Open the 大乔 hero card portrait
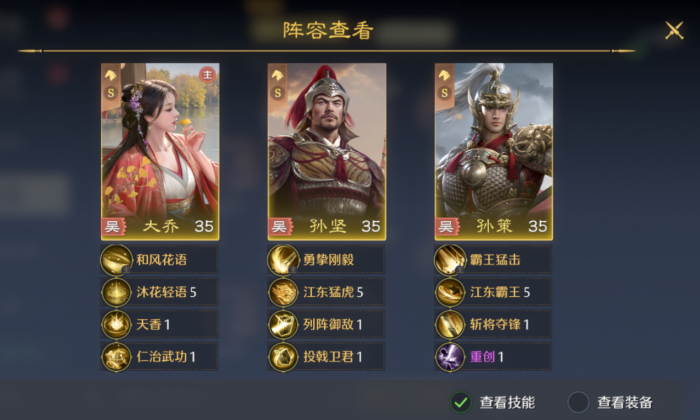The height and width of the screenshot is (420, 700). click(160, 152)
